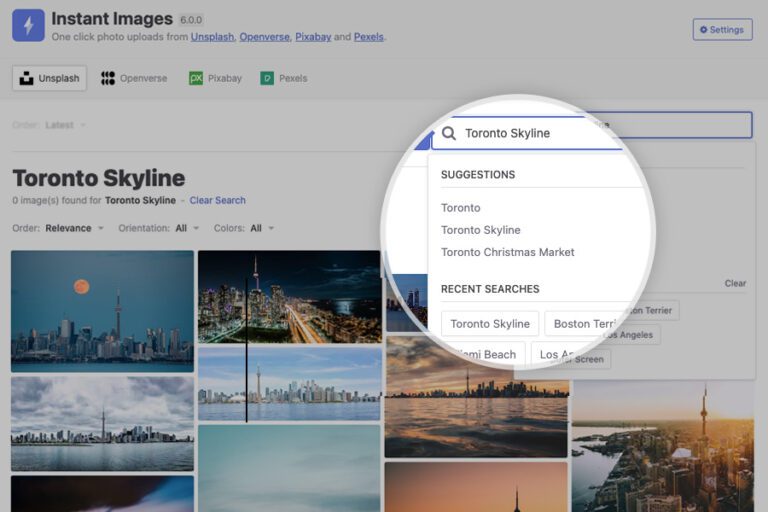Clear the recent searches list
The width and height of the screenshot is (768, 512).
[735, 283]
